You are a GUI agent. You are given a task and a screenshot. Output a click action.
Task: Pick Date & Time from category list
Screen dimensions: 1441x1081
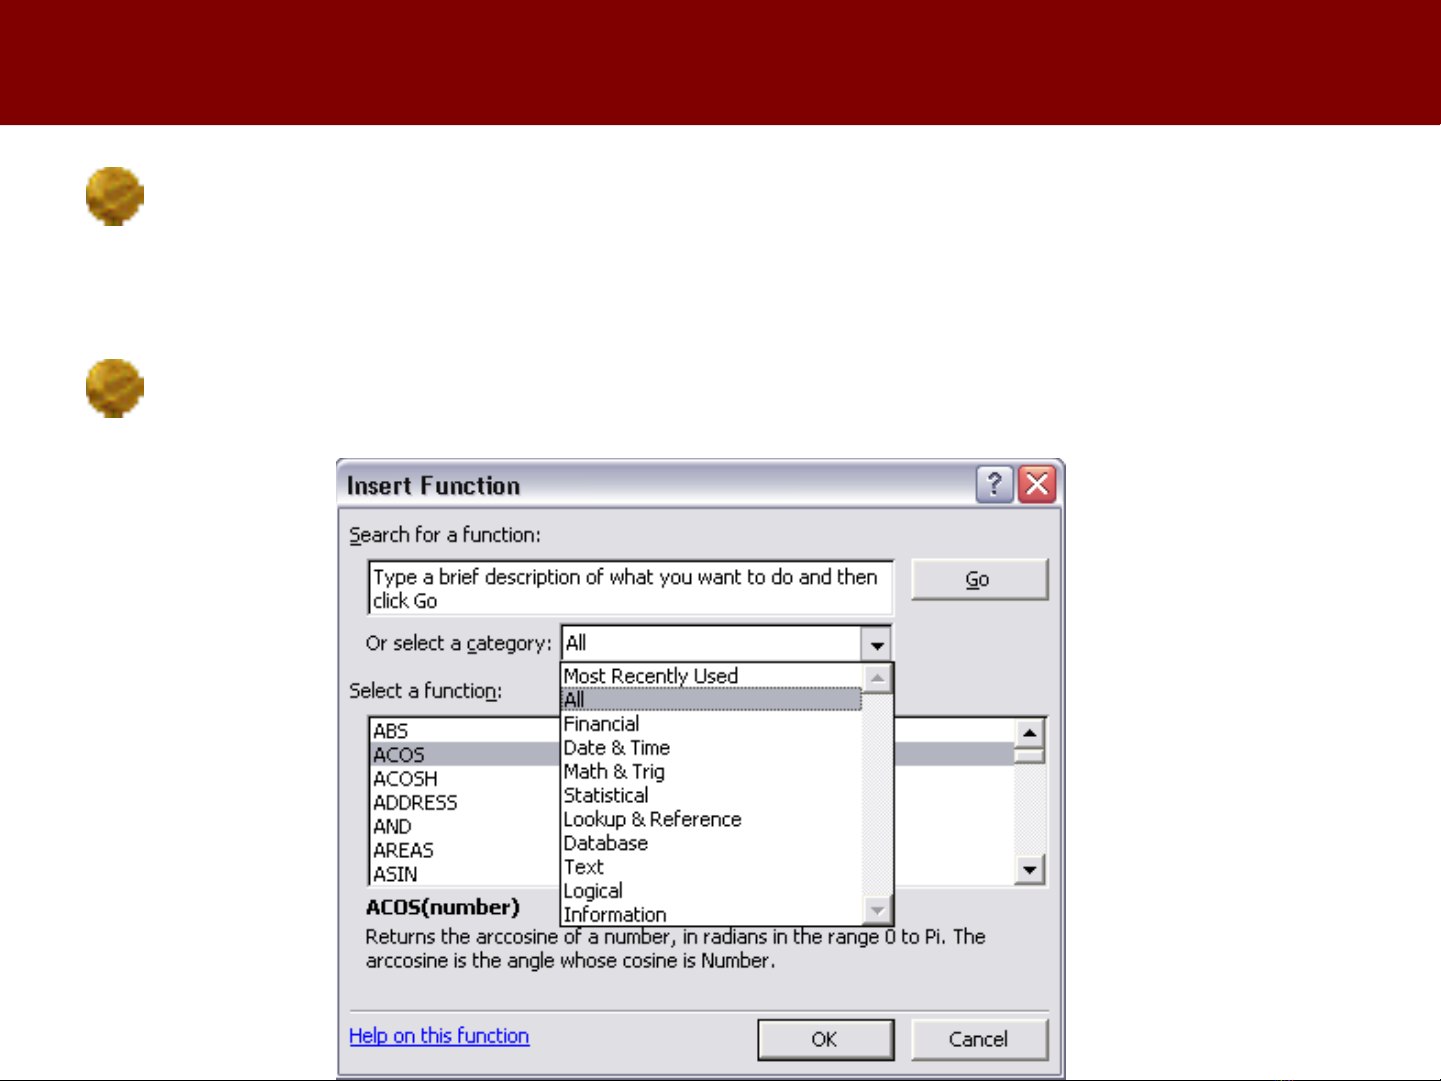pyautogui.click(x=617, y=748)
